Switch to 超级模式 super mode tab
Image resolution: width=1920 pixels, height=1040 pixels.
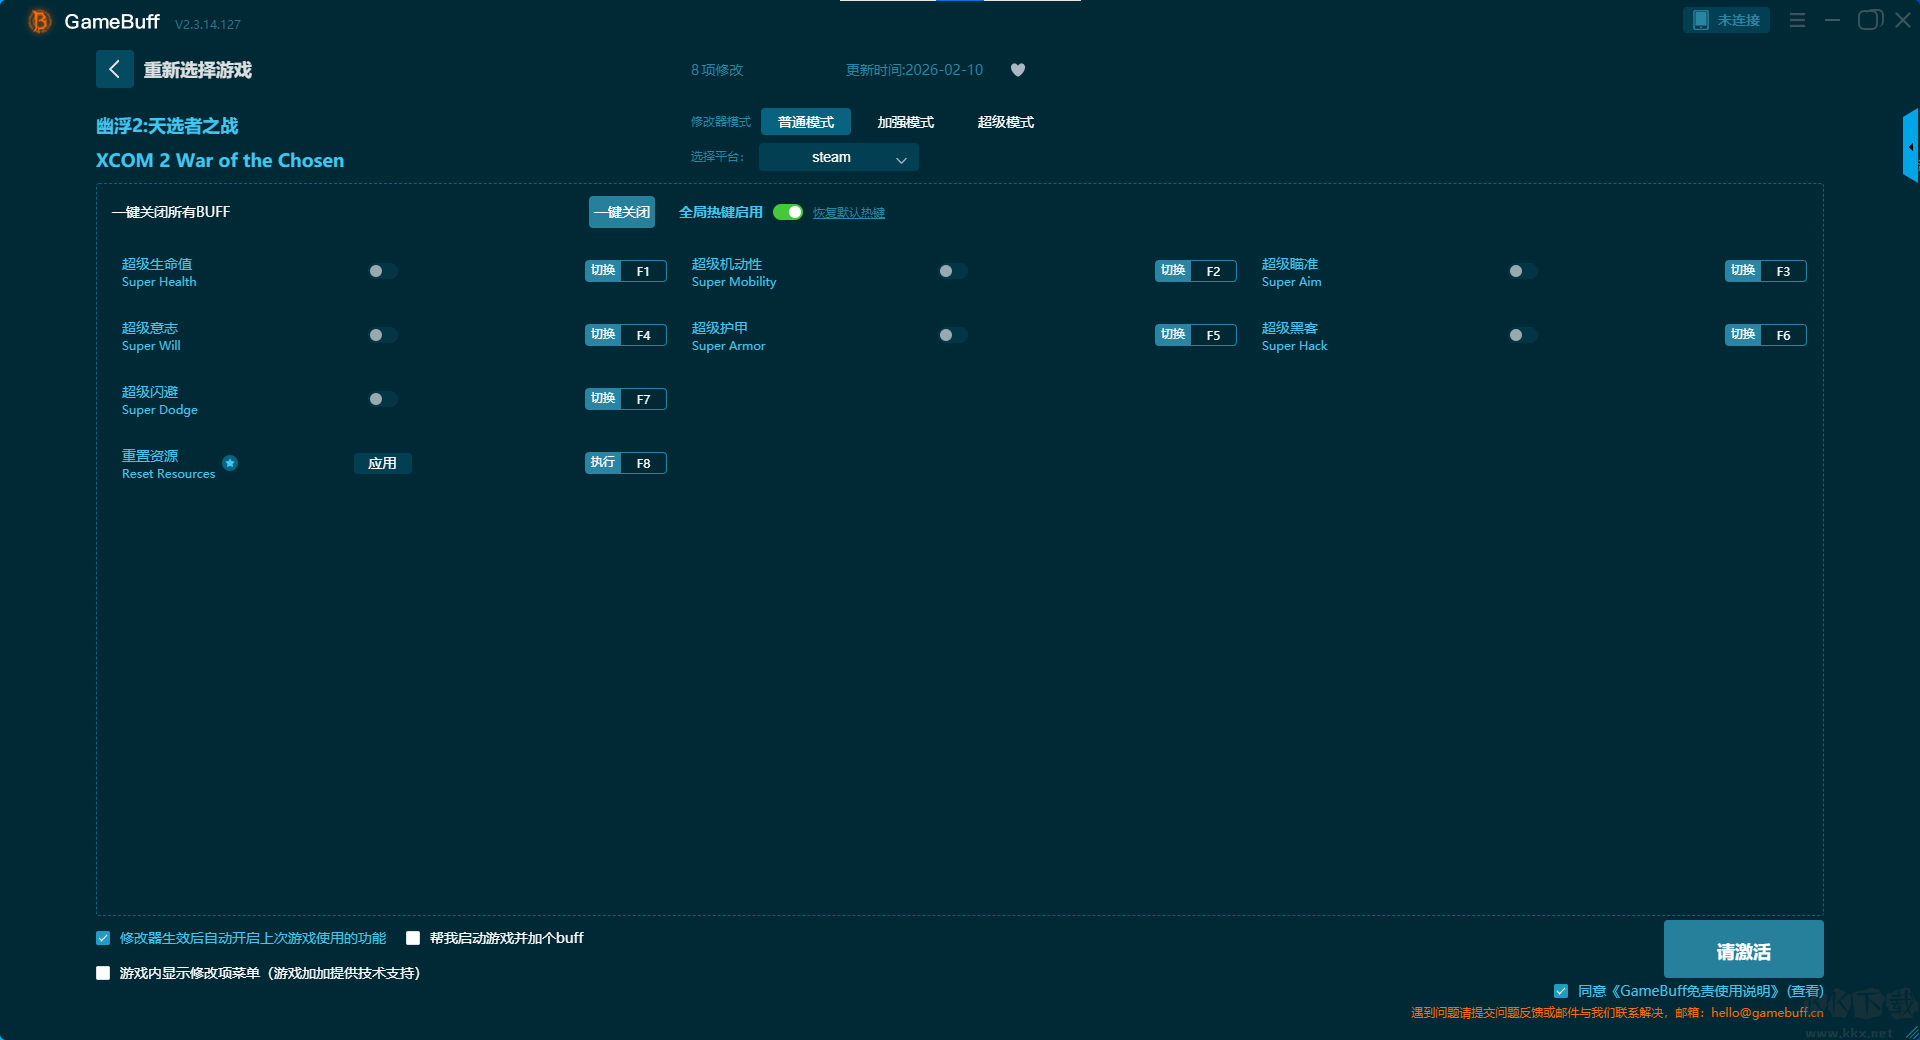[x=1005, y=122]
